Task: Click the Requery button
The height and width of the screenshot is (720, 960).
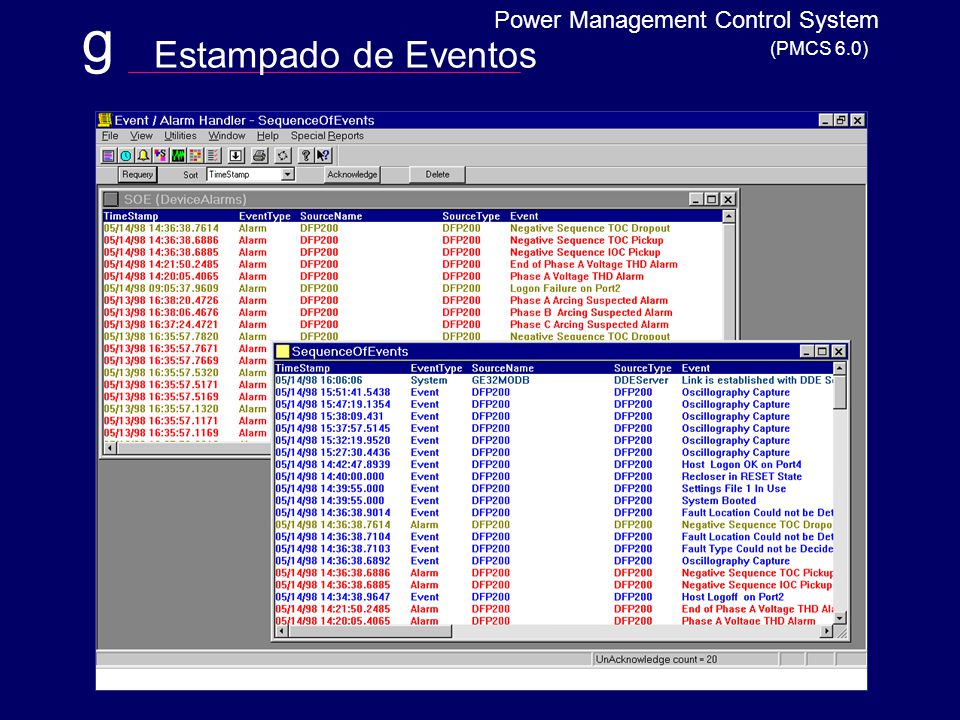Action: (x=137, y=174)
